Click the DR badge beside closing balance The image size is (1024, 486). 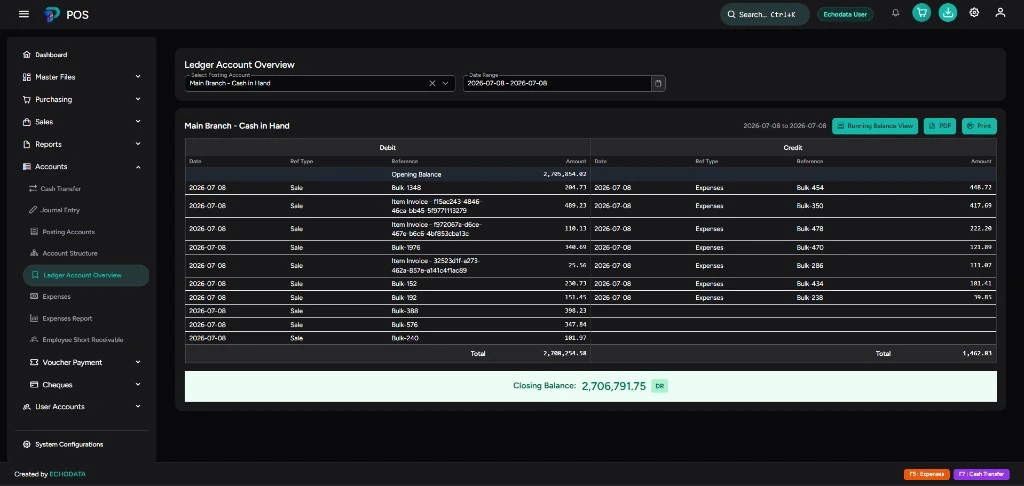click(x=660, y=386)
